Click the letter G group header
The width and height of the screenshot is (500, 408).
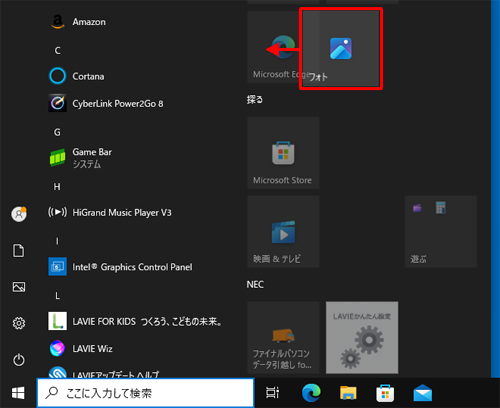[x=57, y=132]
